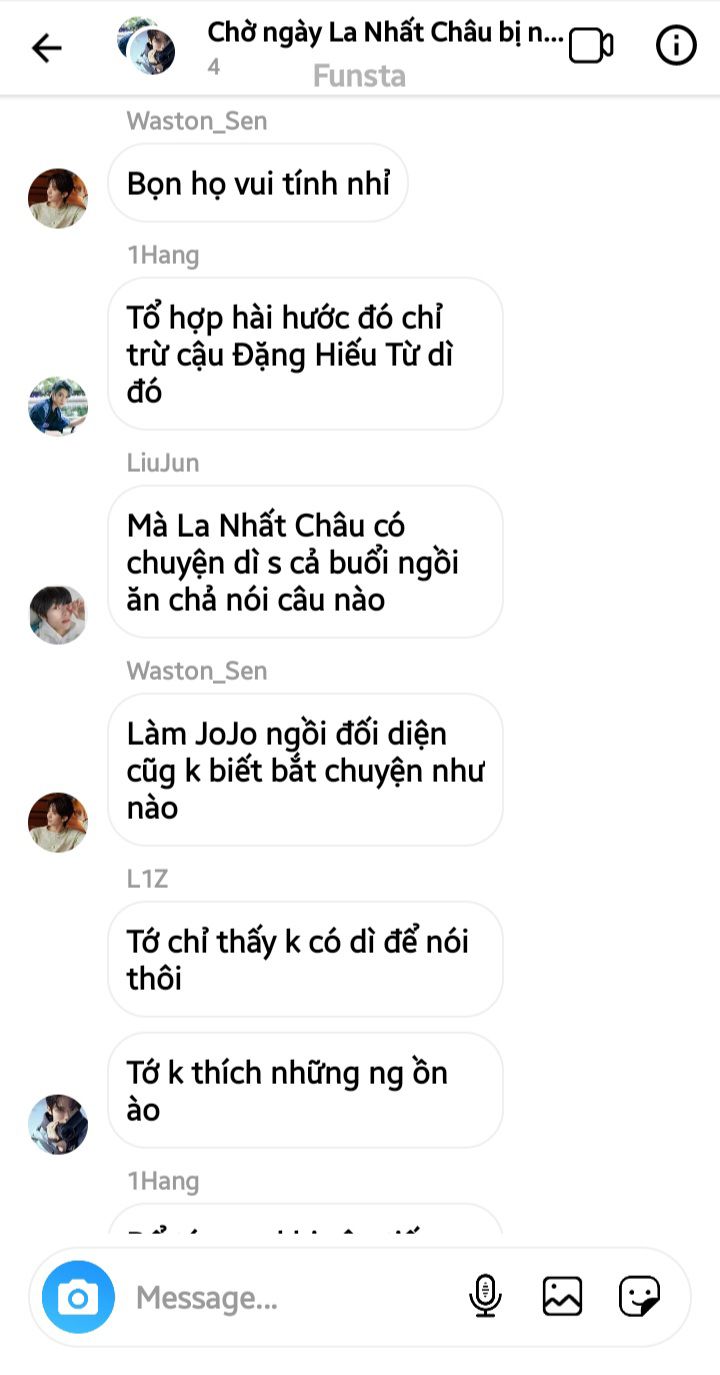Tap the group avatar in header

click(146, 46)
